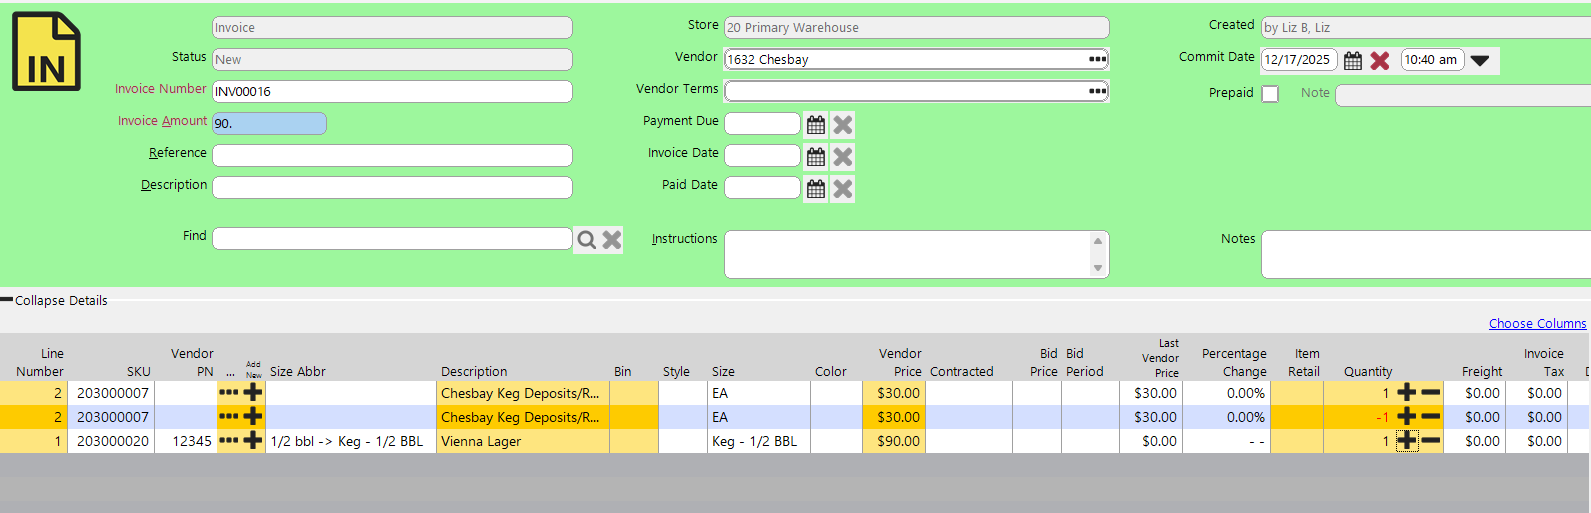
Task: Clear the Commit Date with red X
Action: pyautogui.click(x=1380, y=61)
